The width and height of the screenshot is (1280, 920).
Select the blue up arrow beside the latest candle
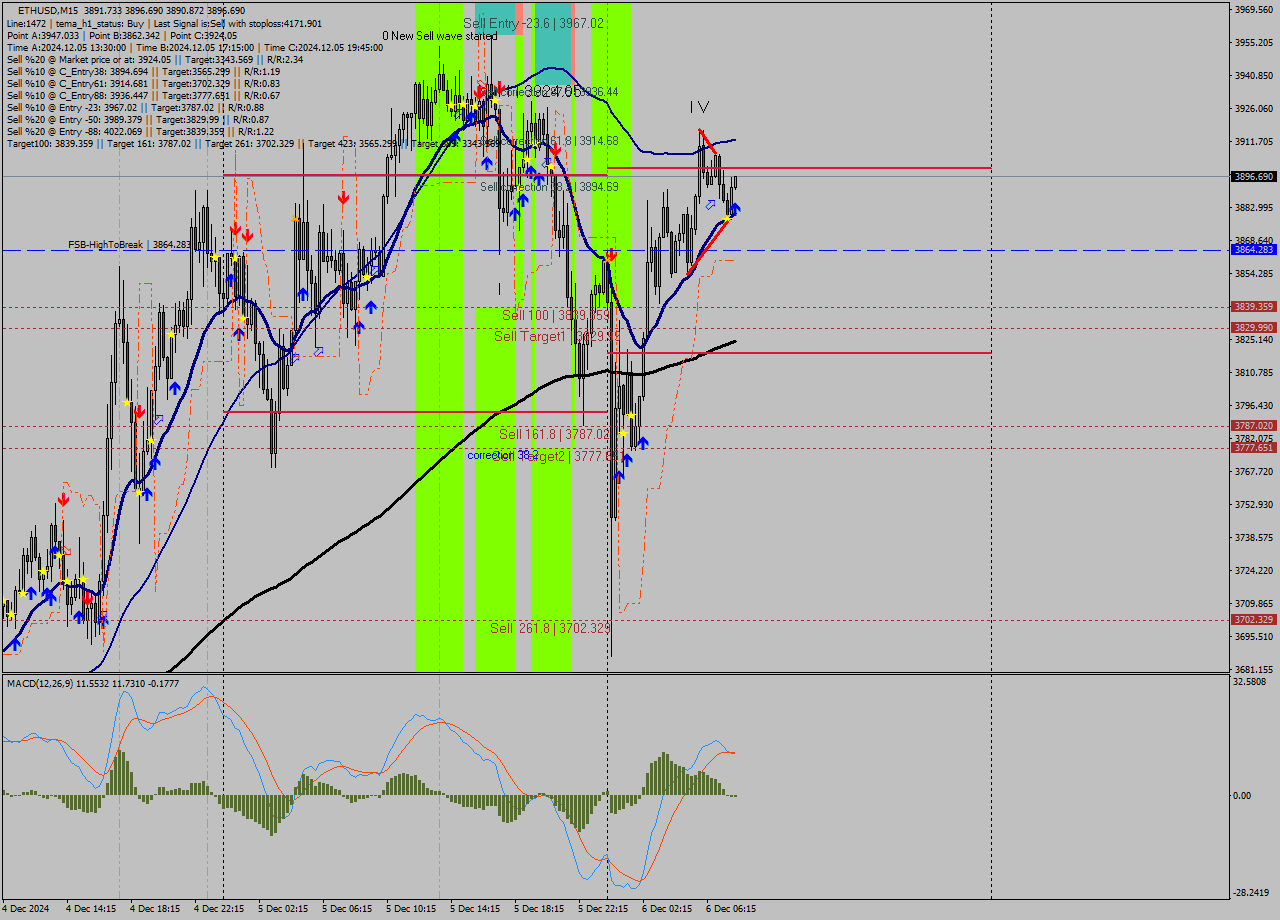(x=735, y=208)
